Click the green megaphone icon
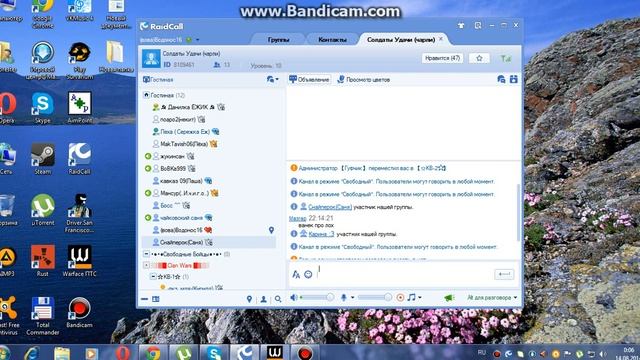The height and width of the screenshot is (360, 640). coord(449,298)
